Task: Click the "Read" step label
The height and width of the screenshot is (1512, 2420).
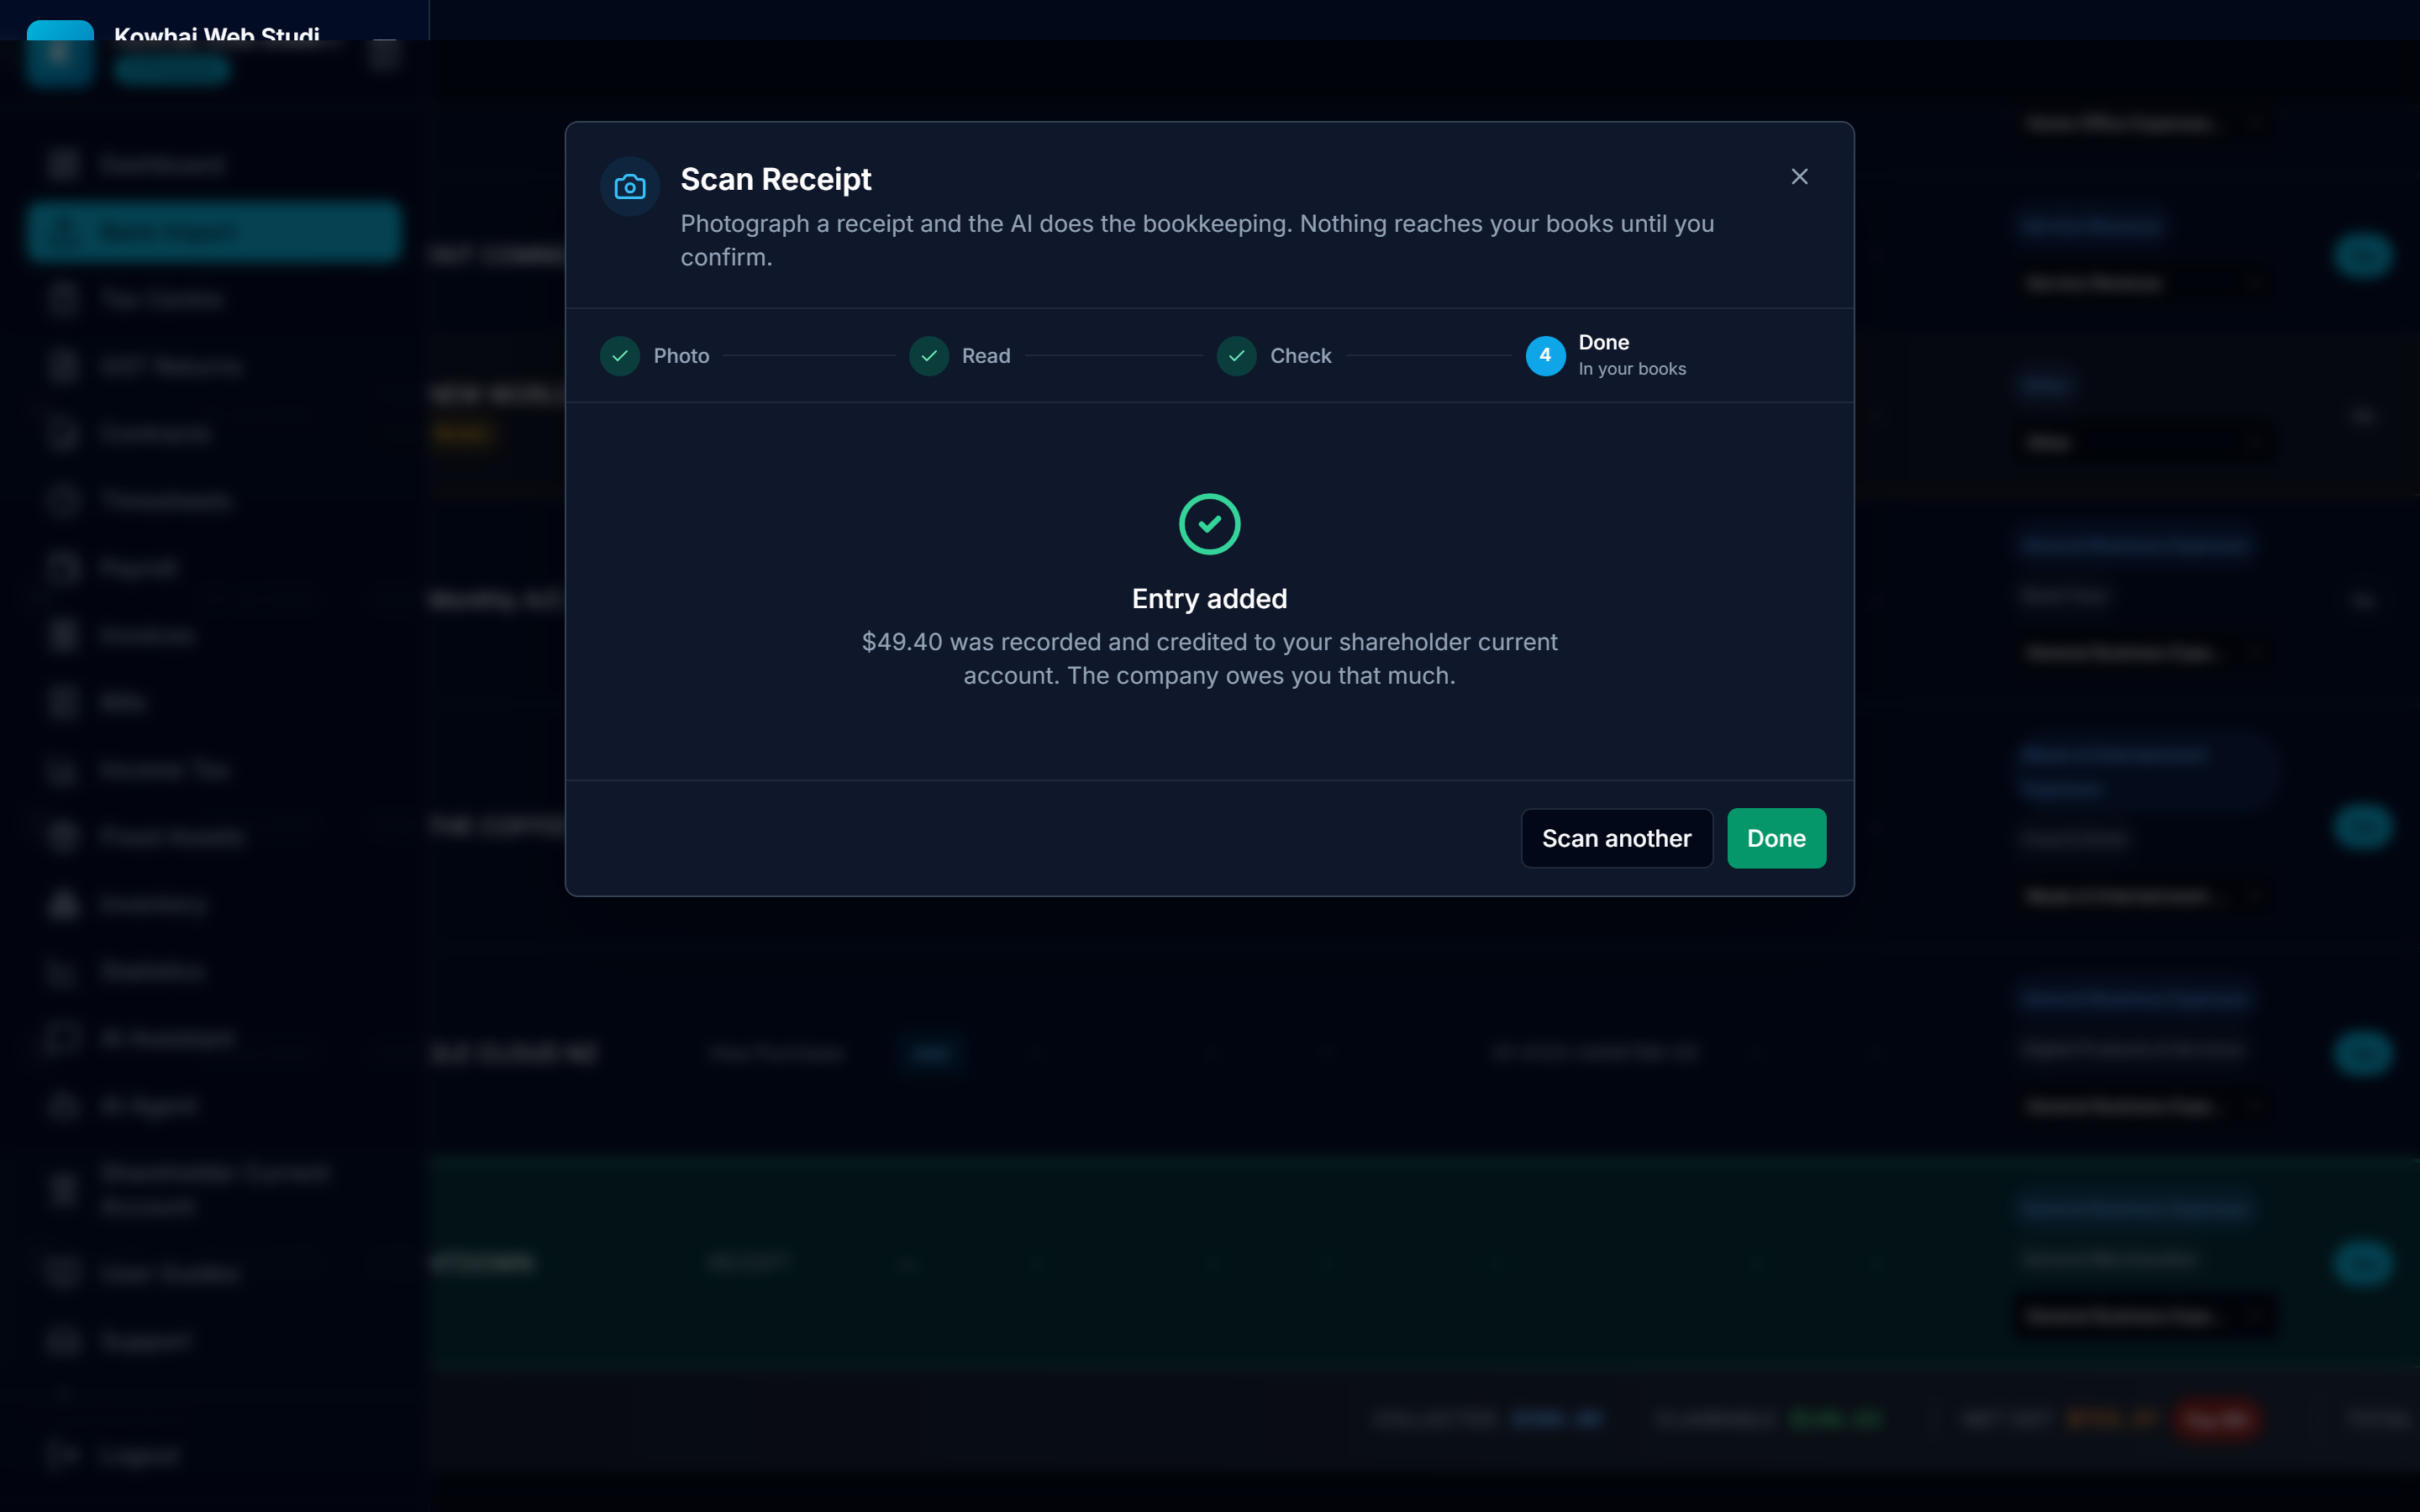Action: click(x=986, y=356)
